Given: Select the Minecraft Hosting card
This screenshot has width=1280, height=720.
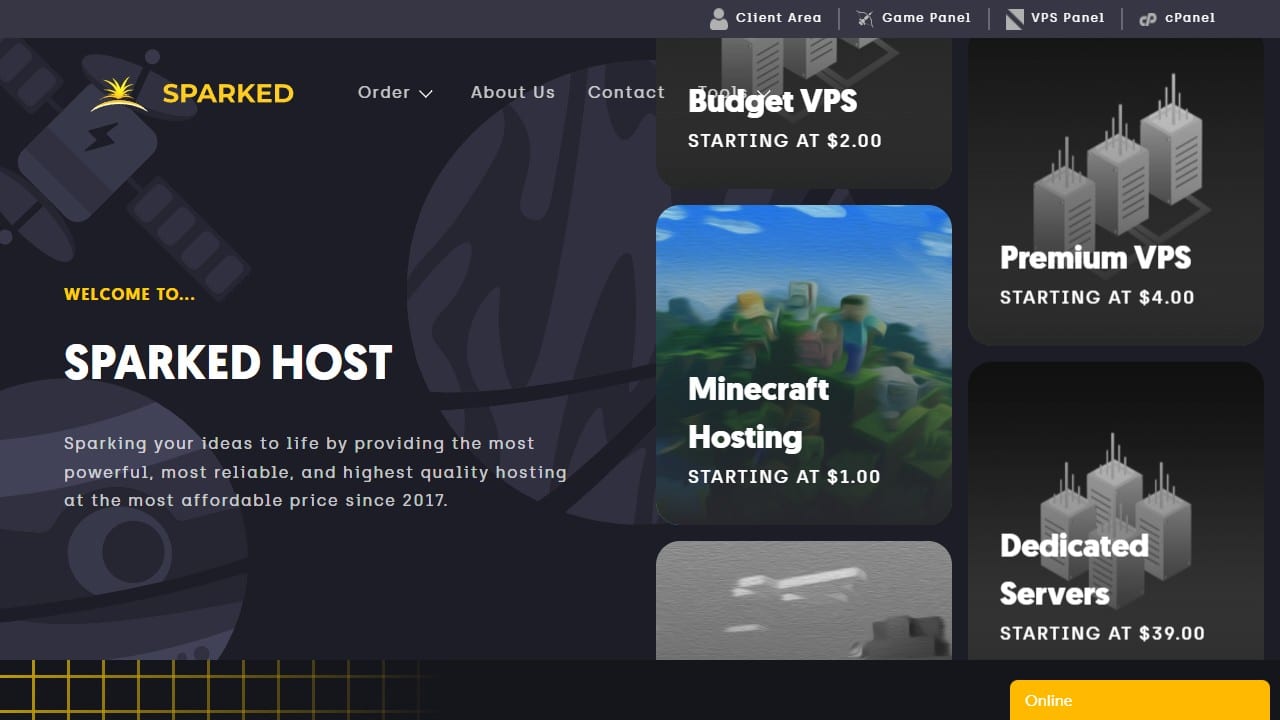Looking at the screenshot, I should pos(804,365).
